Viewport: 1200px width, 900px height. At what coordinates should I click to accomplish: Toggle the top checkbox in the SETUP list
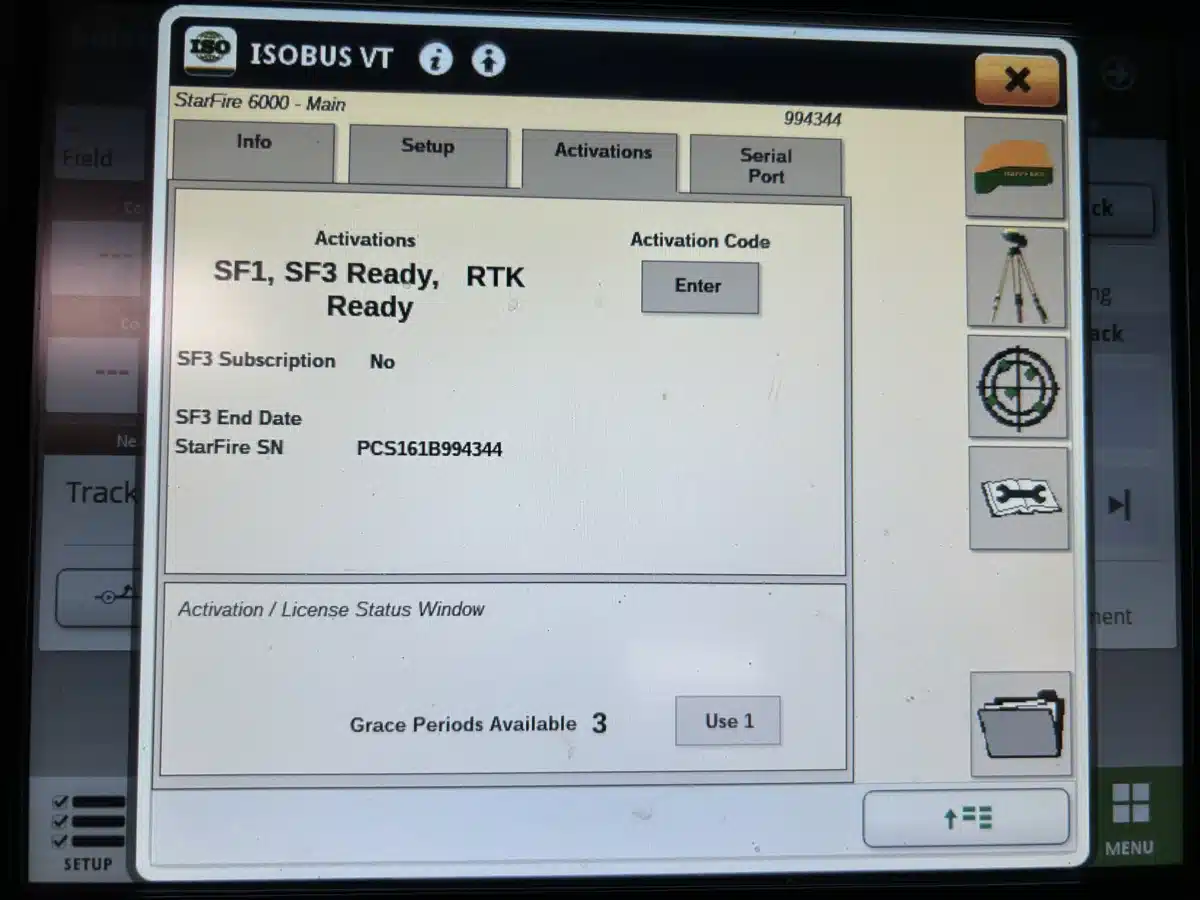[x=60, y=800]
